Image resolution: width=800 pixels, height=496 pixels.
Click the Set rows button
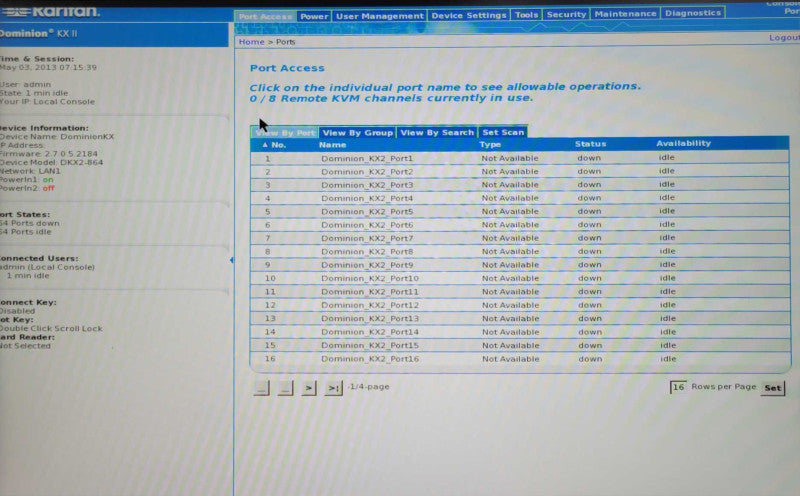pos(772,388)
